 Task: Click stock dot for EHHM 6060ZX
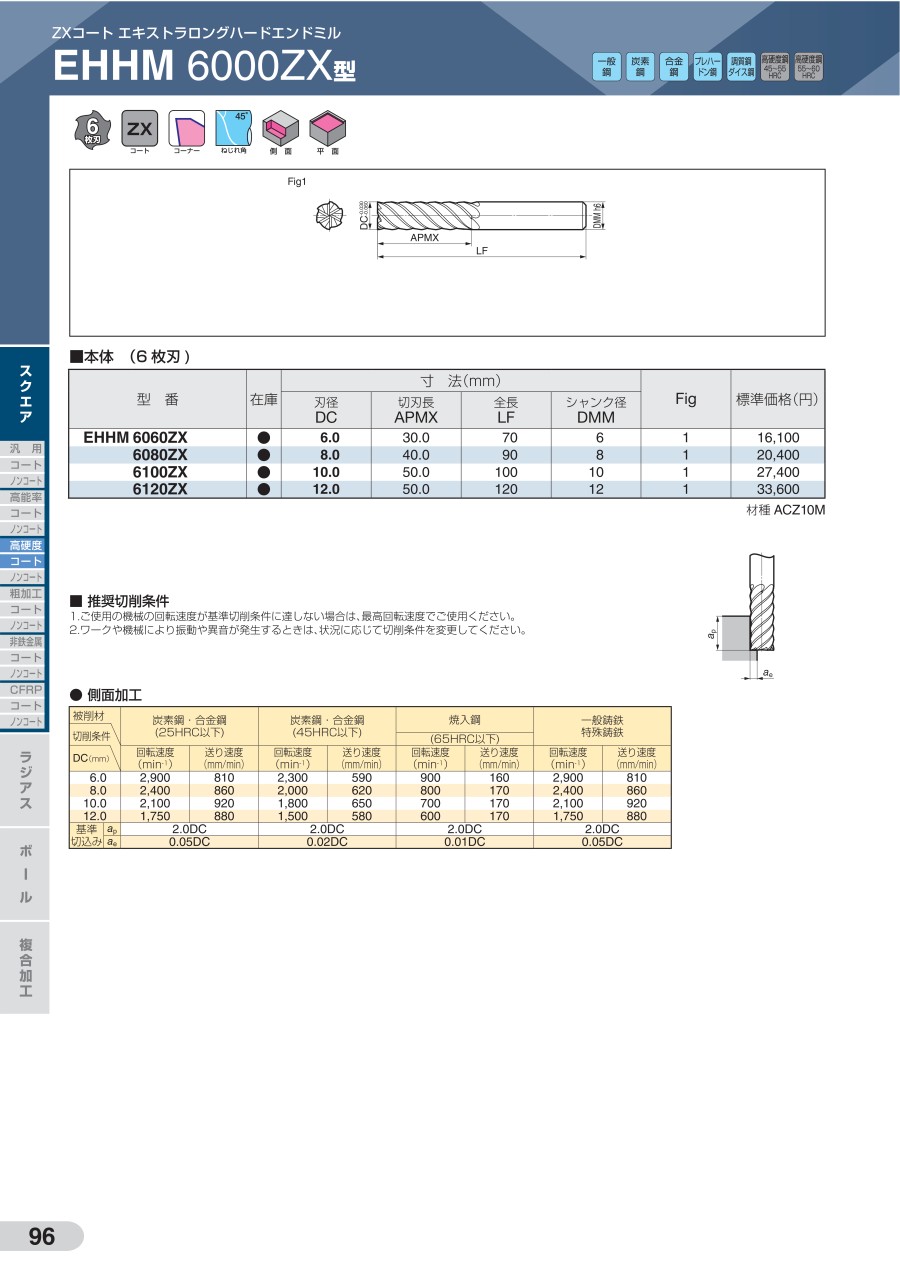(264, 438)
